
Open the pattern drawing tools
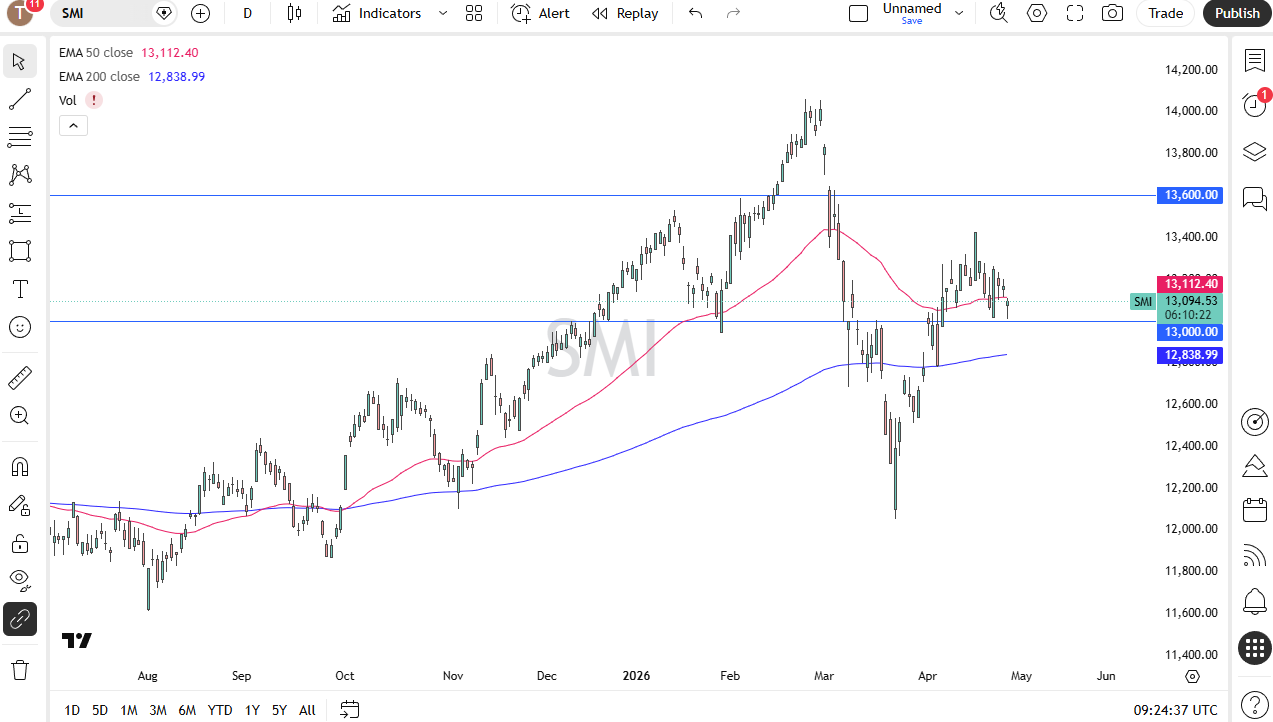(x=19, y=175)
